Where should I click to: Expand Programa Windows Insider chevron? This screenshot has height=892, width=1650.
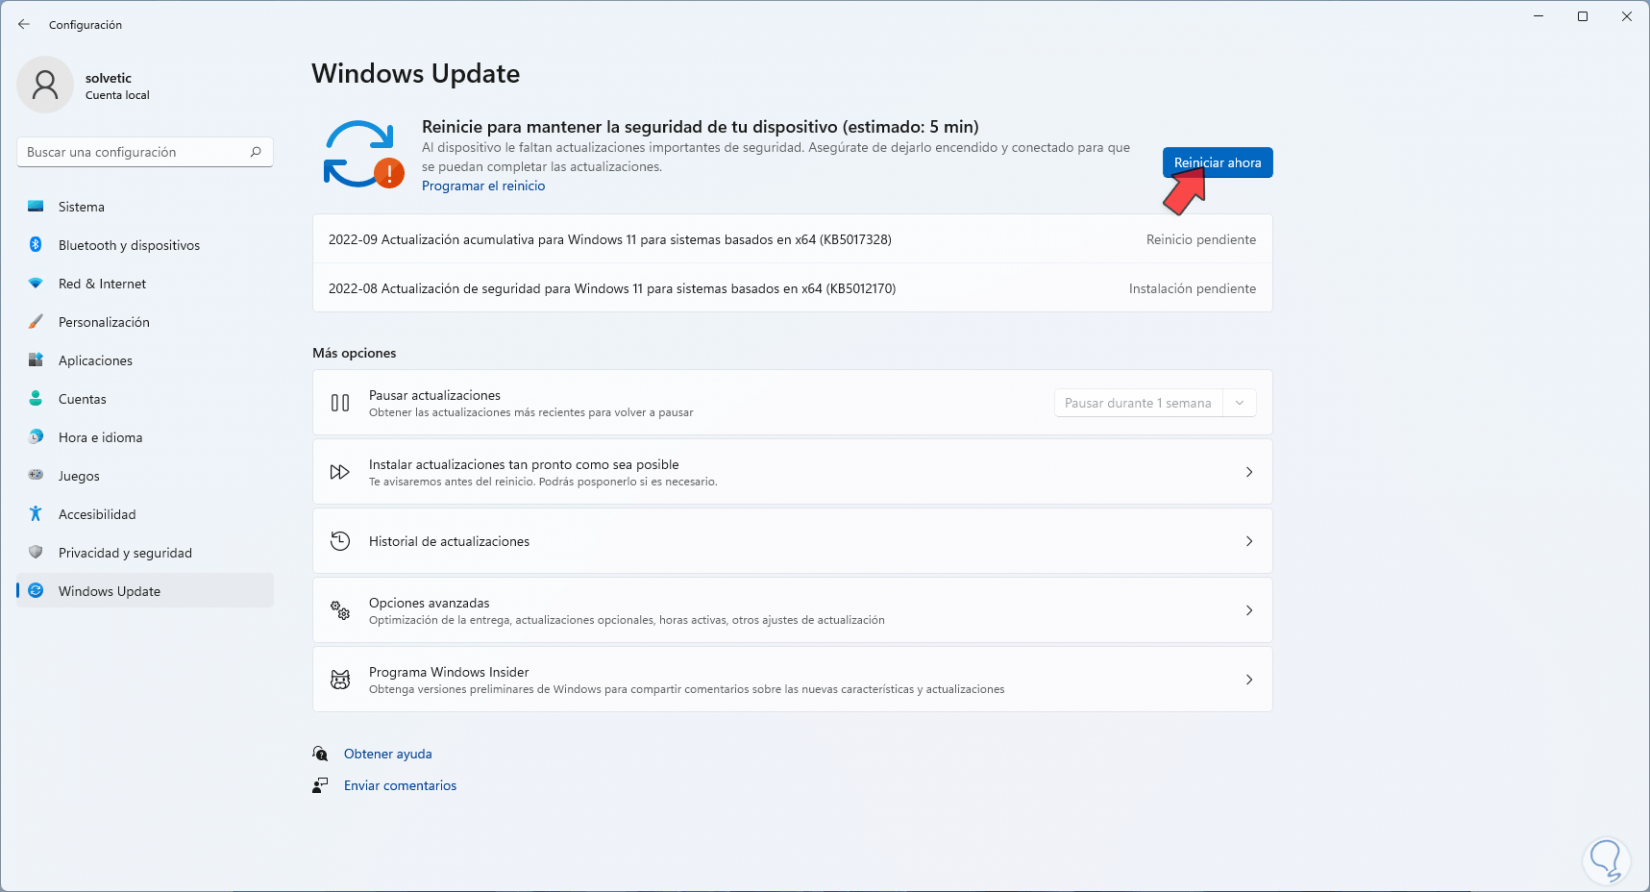point(1249,680)
